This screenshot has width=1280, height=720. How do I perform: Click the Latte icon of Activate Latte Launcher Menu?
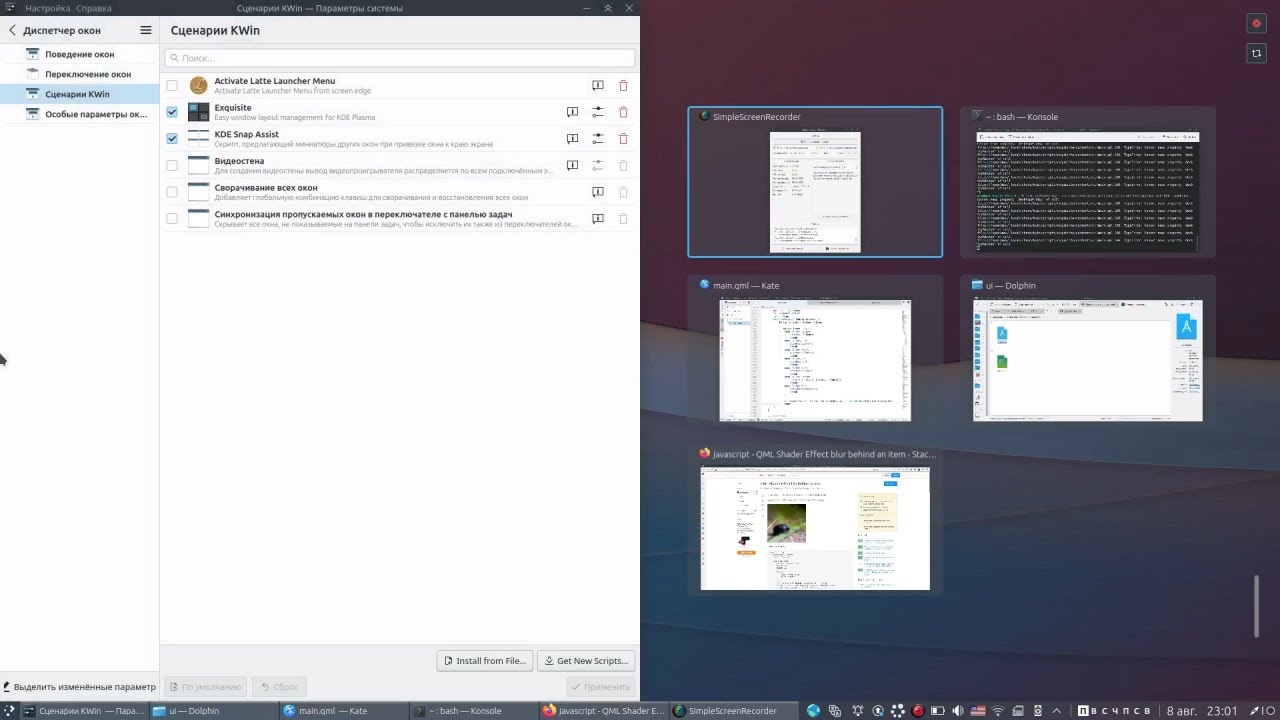[198, 86]
